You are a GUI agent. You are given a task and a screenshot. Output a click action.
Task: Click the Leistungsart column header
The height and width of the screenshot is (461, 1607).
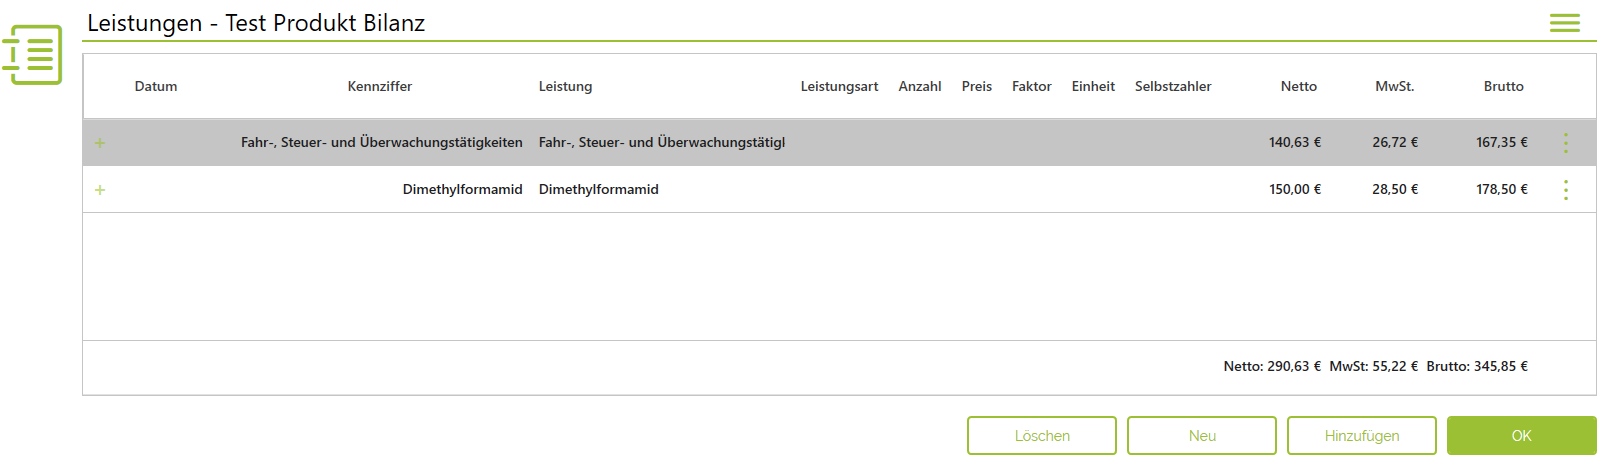coord(840,87)
